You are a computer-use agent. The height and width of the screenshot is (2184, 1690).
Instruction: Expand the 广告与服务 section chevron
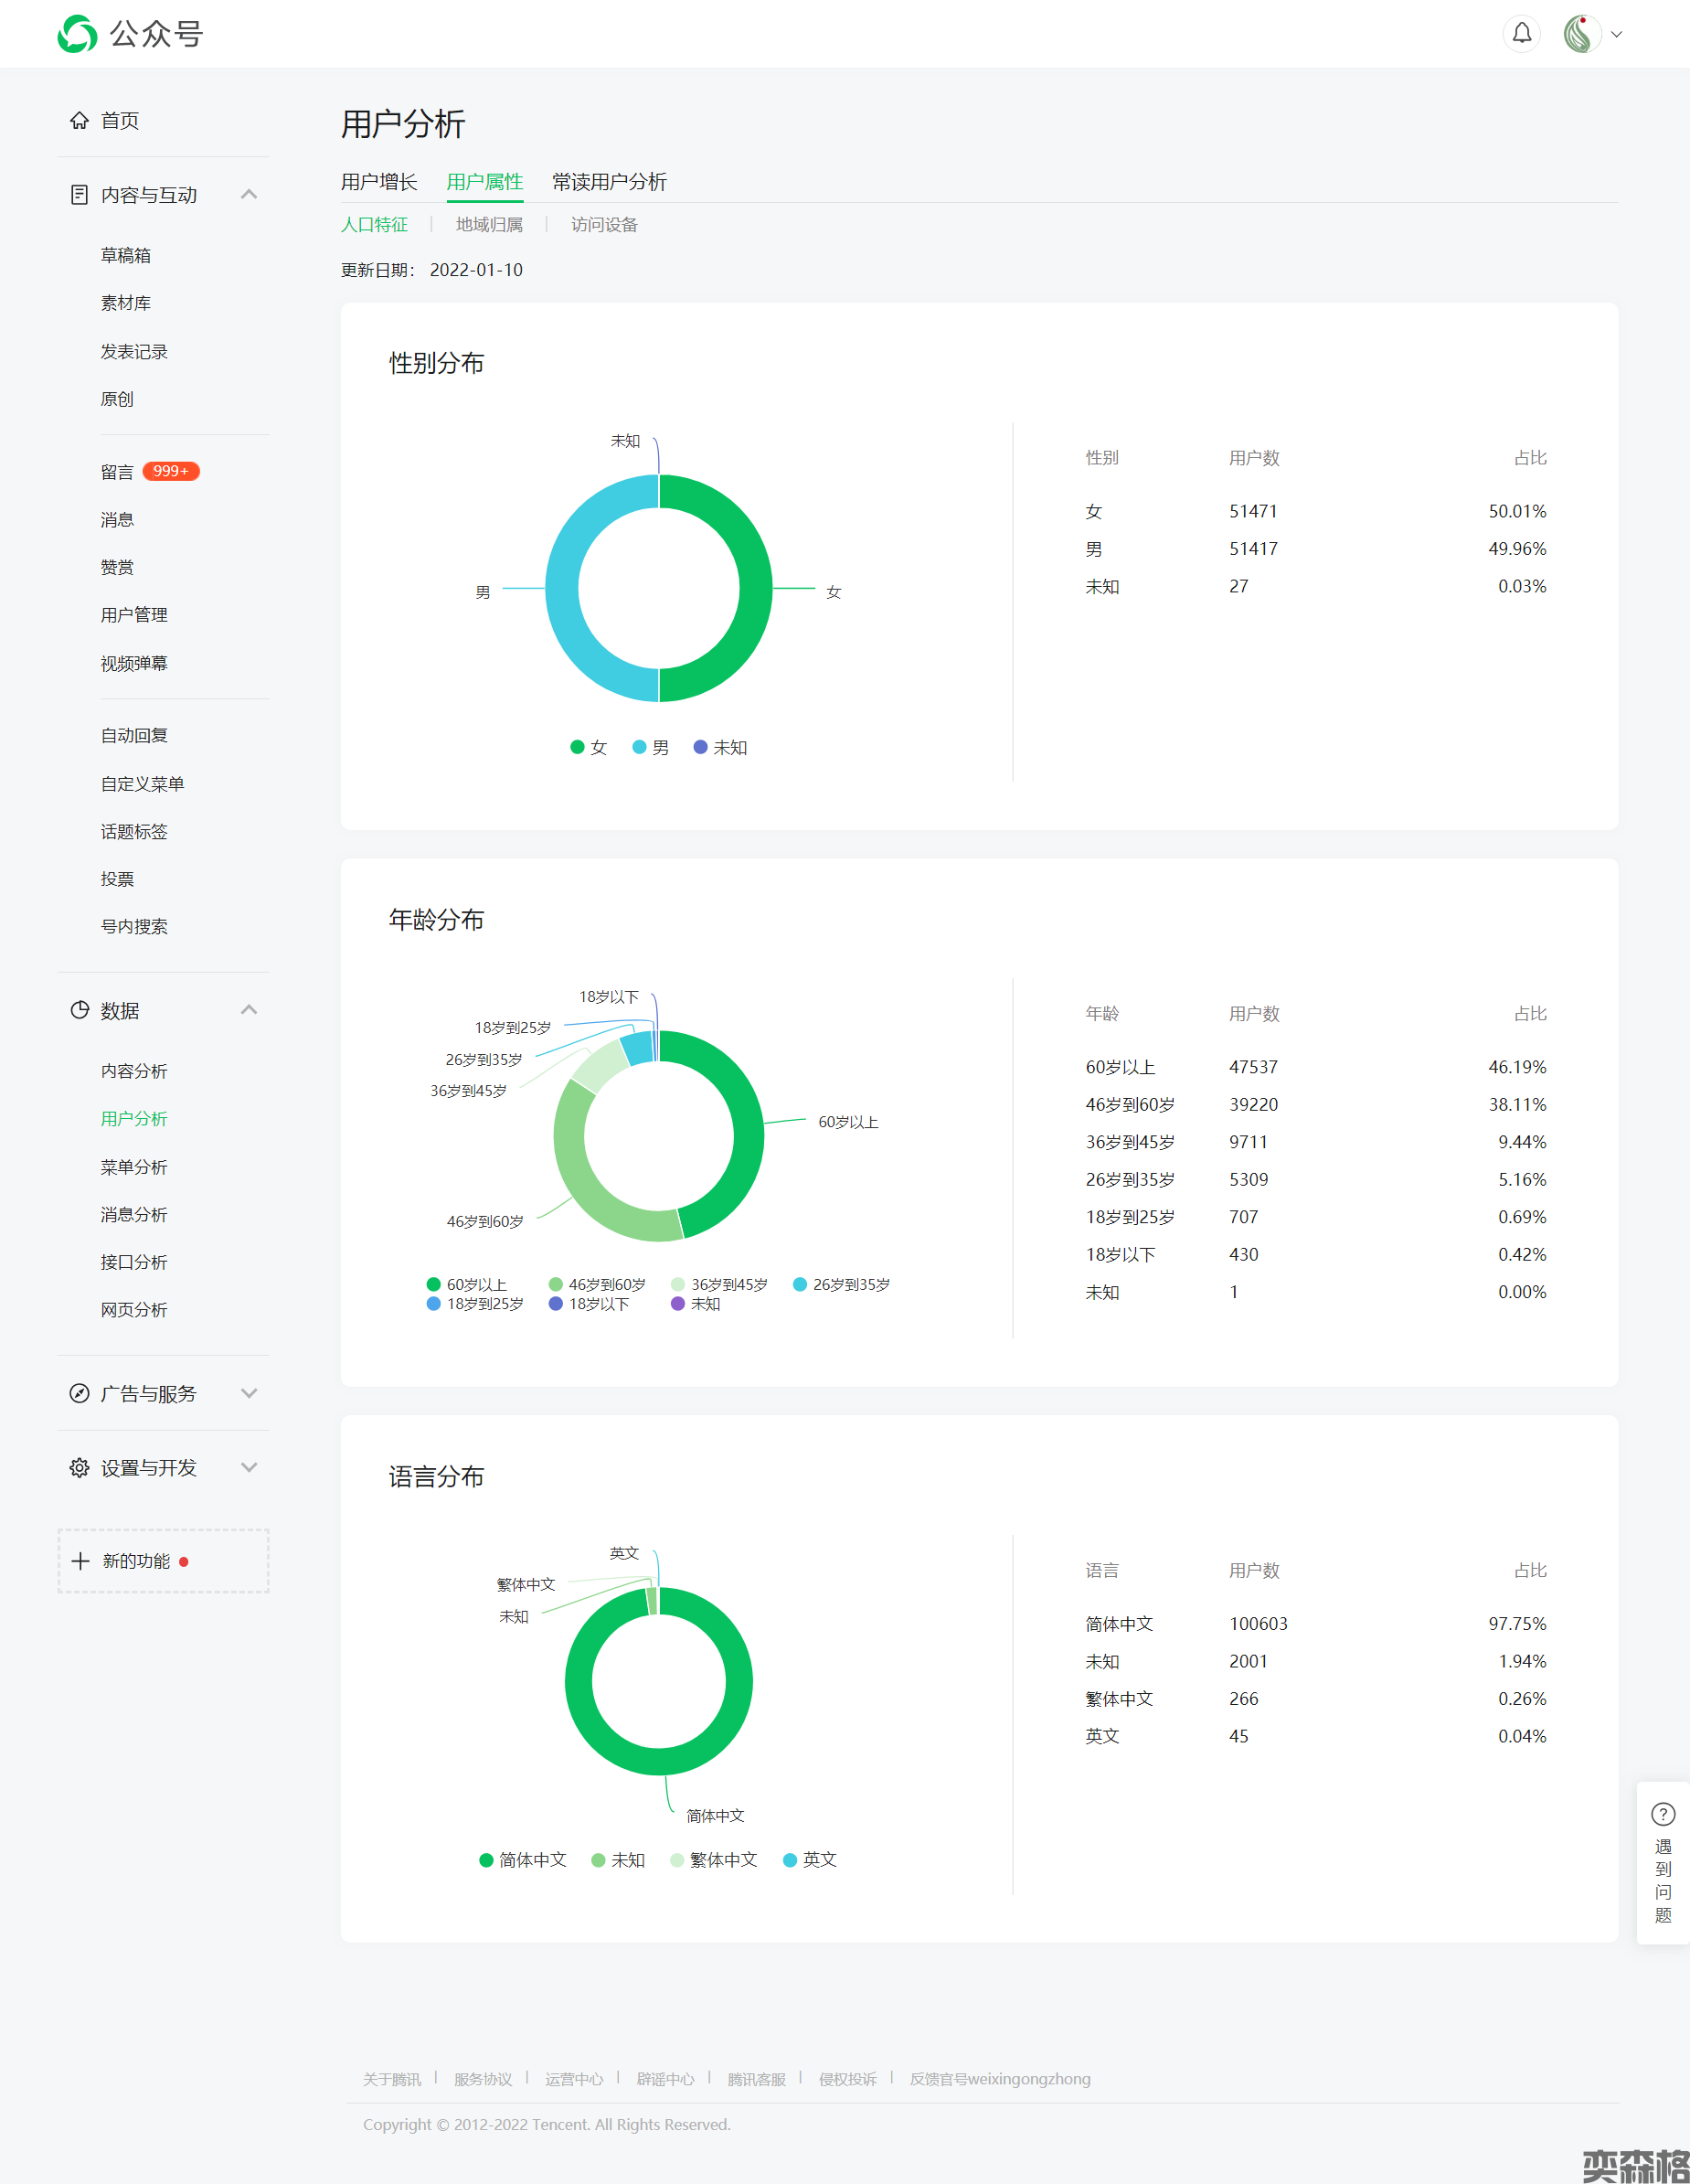pos(249,1393)
